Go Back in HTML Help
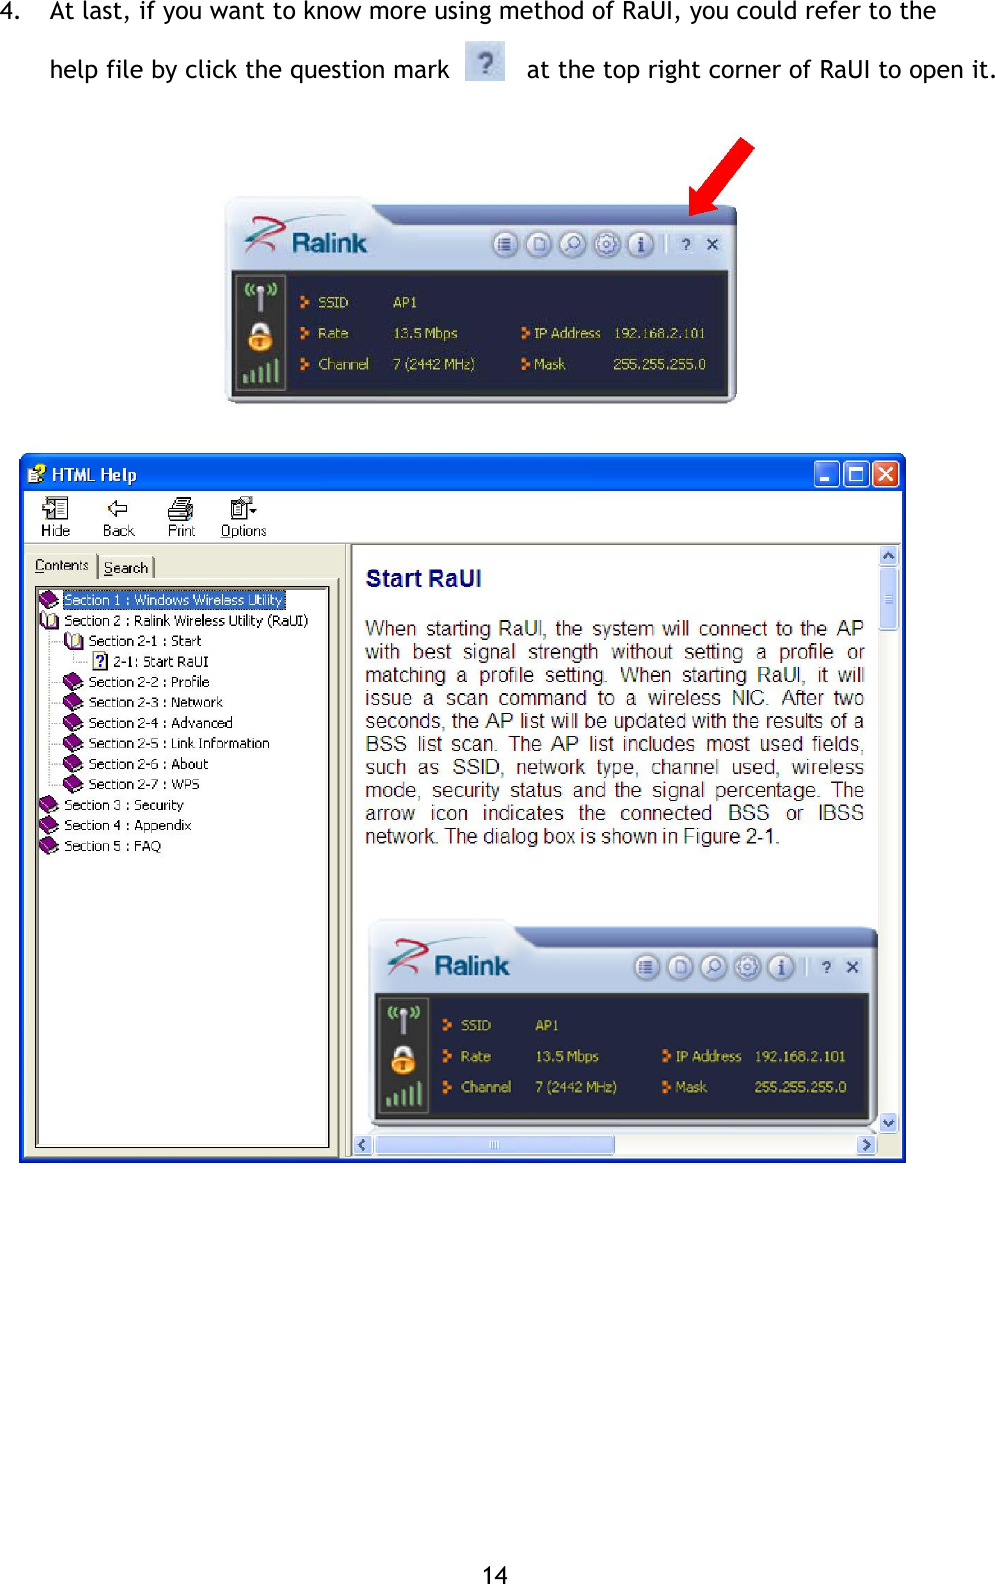Screen dimensions: 995x1584 point(118,517)
